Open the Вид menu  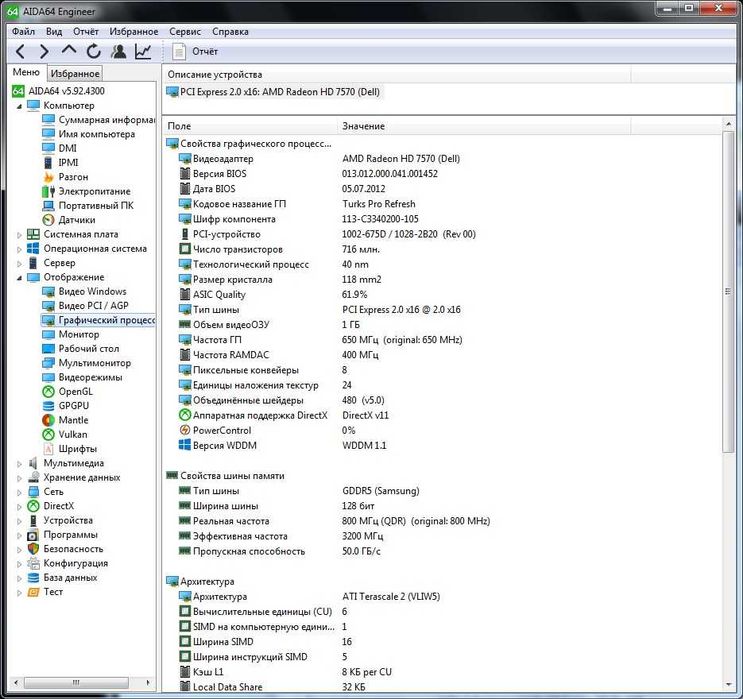pyautogui.click(x=54, y=32)
